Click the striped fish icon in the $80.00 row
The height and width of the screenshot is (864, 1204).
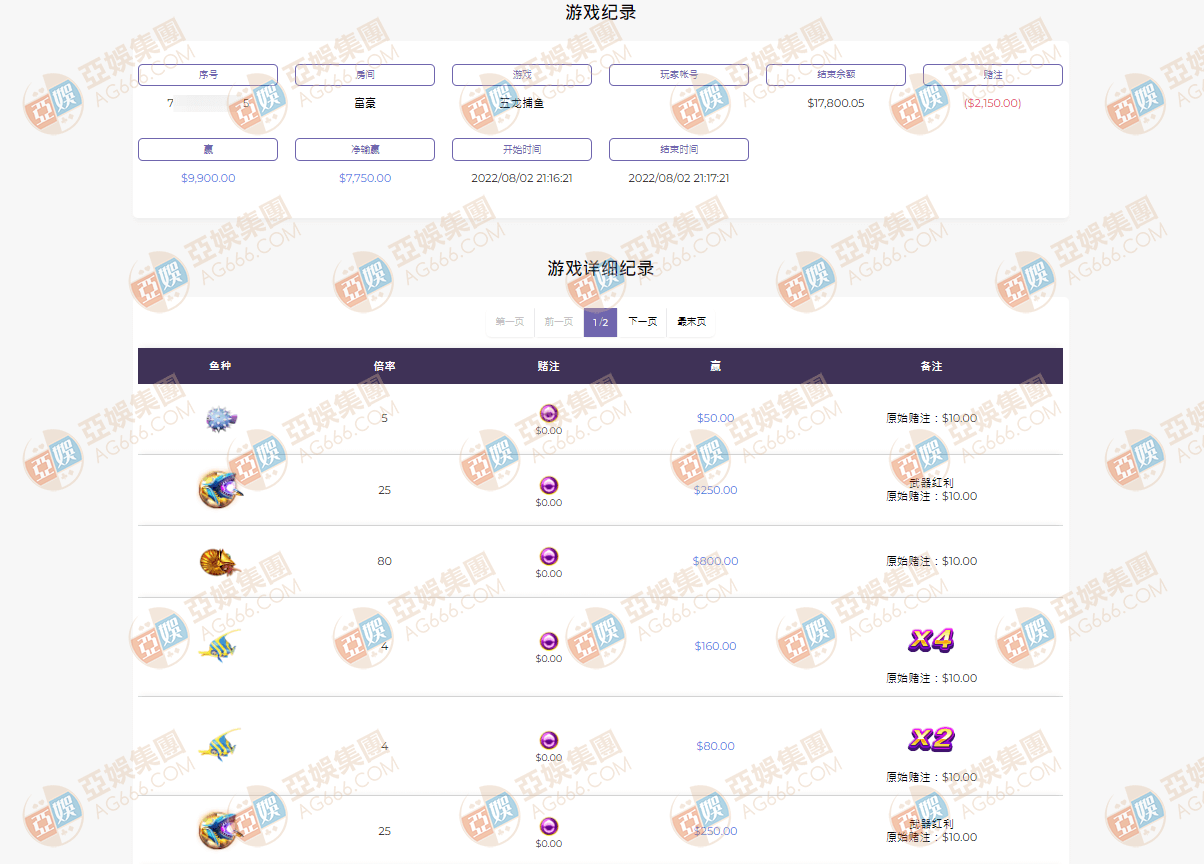pyautogui.click(x=219, y=745)
